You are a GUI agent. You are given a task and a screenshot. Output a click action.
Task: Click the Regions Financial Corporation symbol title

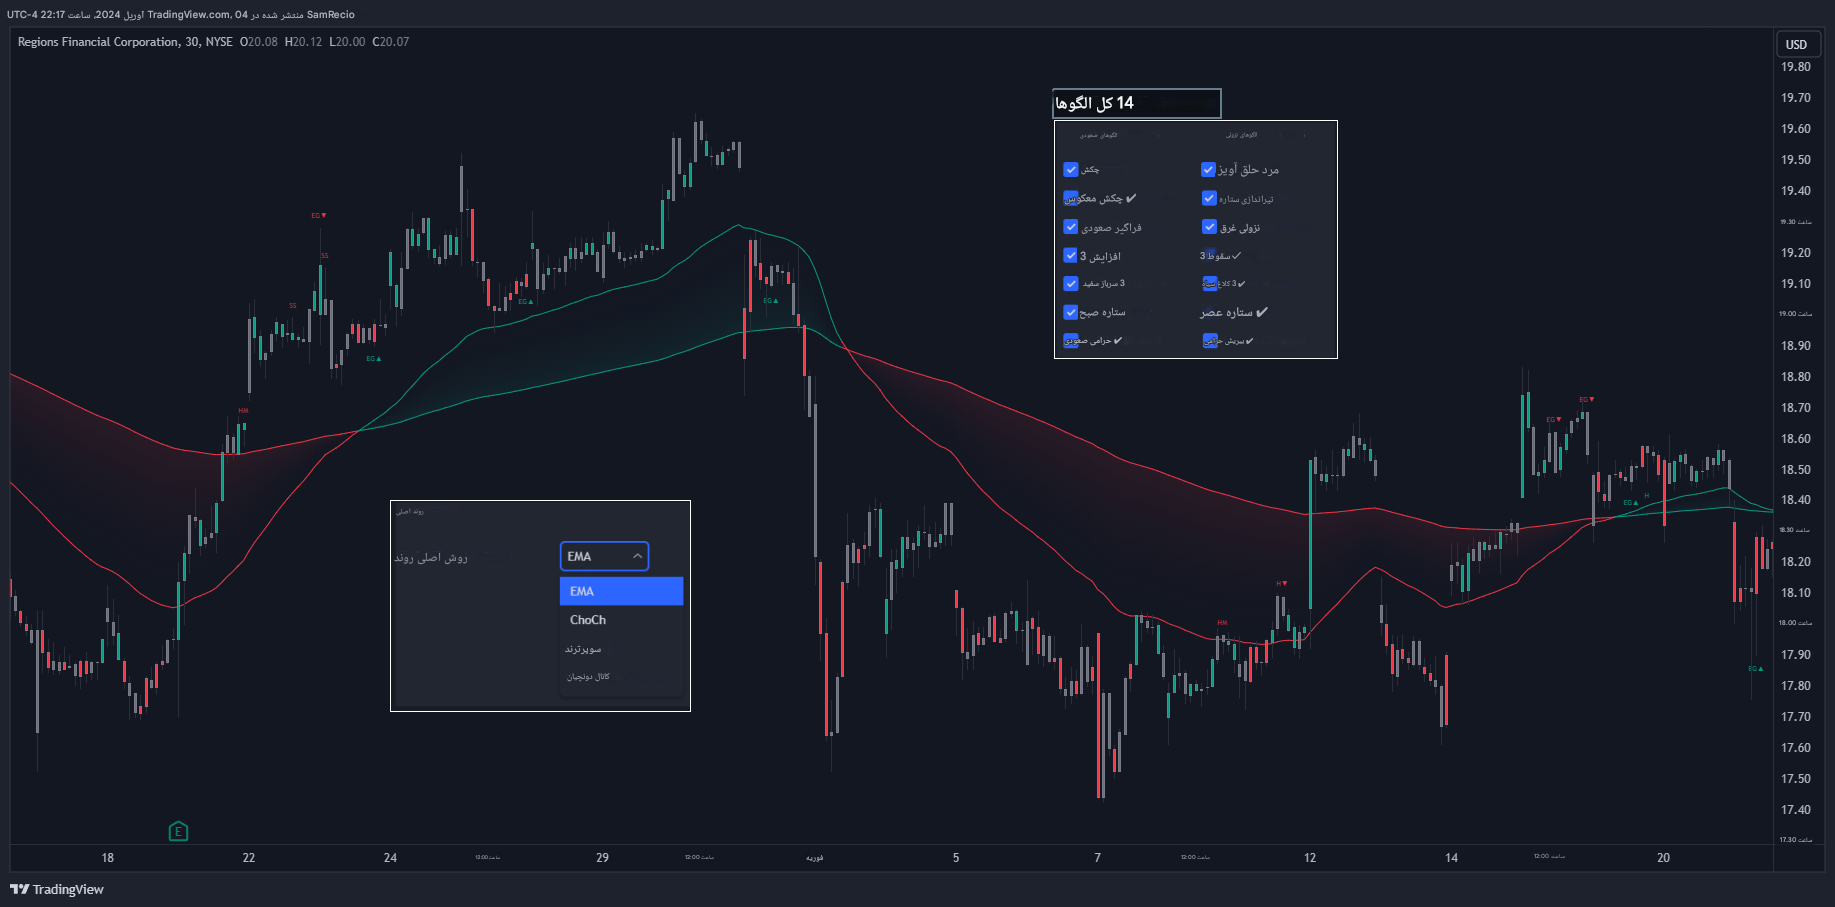click(98, 42)
